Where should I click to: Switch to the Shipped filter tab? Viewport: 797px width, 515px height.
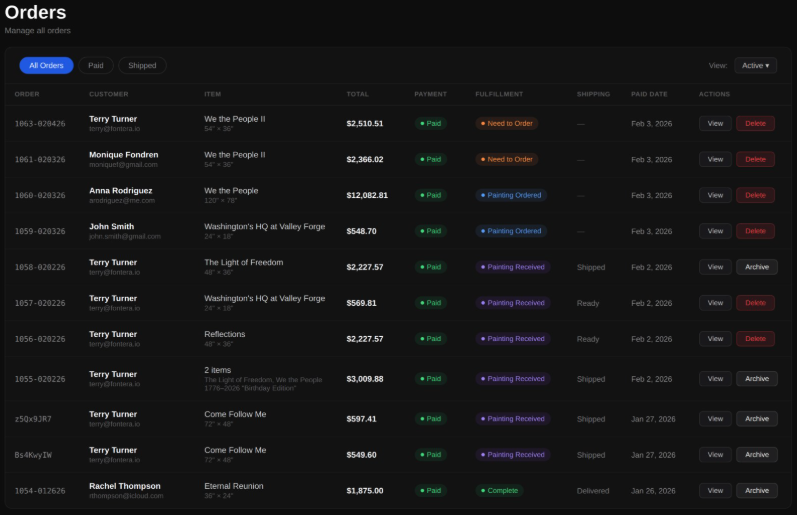142,65
